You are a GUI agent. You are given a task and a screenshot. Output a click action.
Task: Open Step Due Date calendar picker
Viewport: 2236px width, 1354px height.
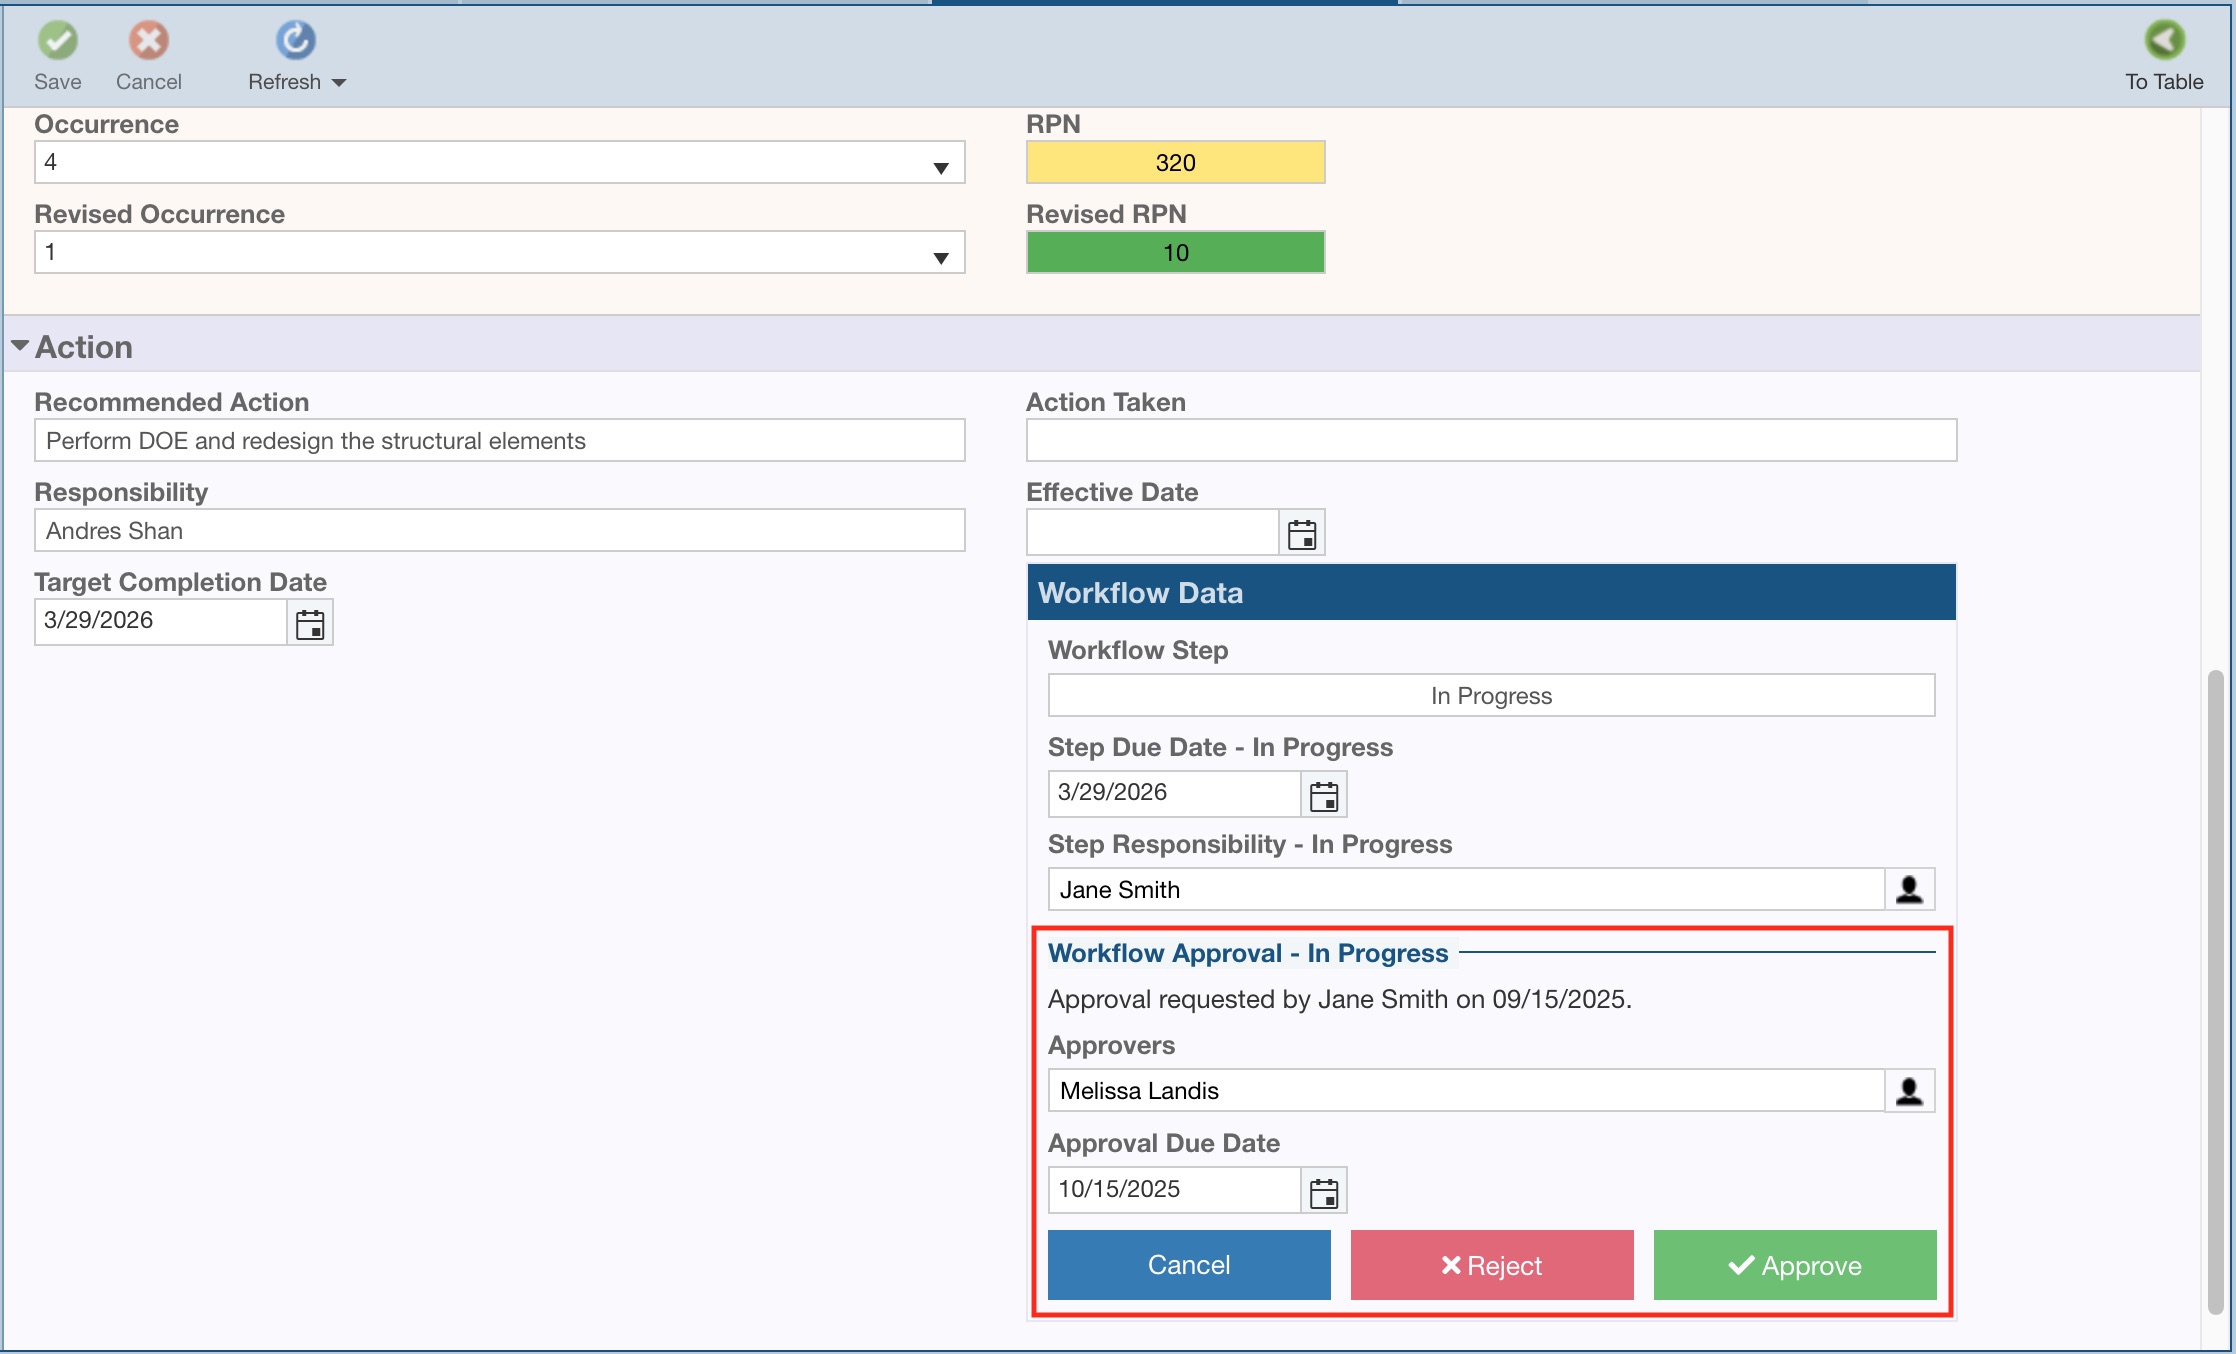pos(1323,796)
